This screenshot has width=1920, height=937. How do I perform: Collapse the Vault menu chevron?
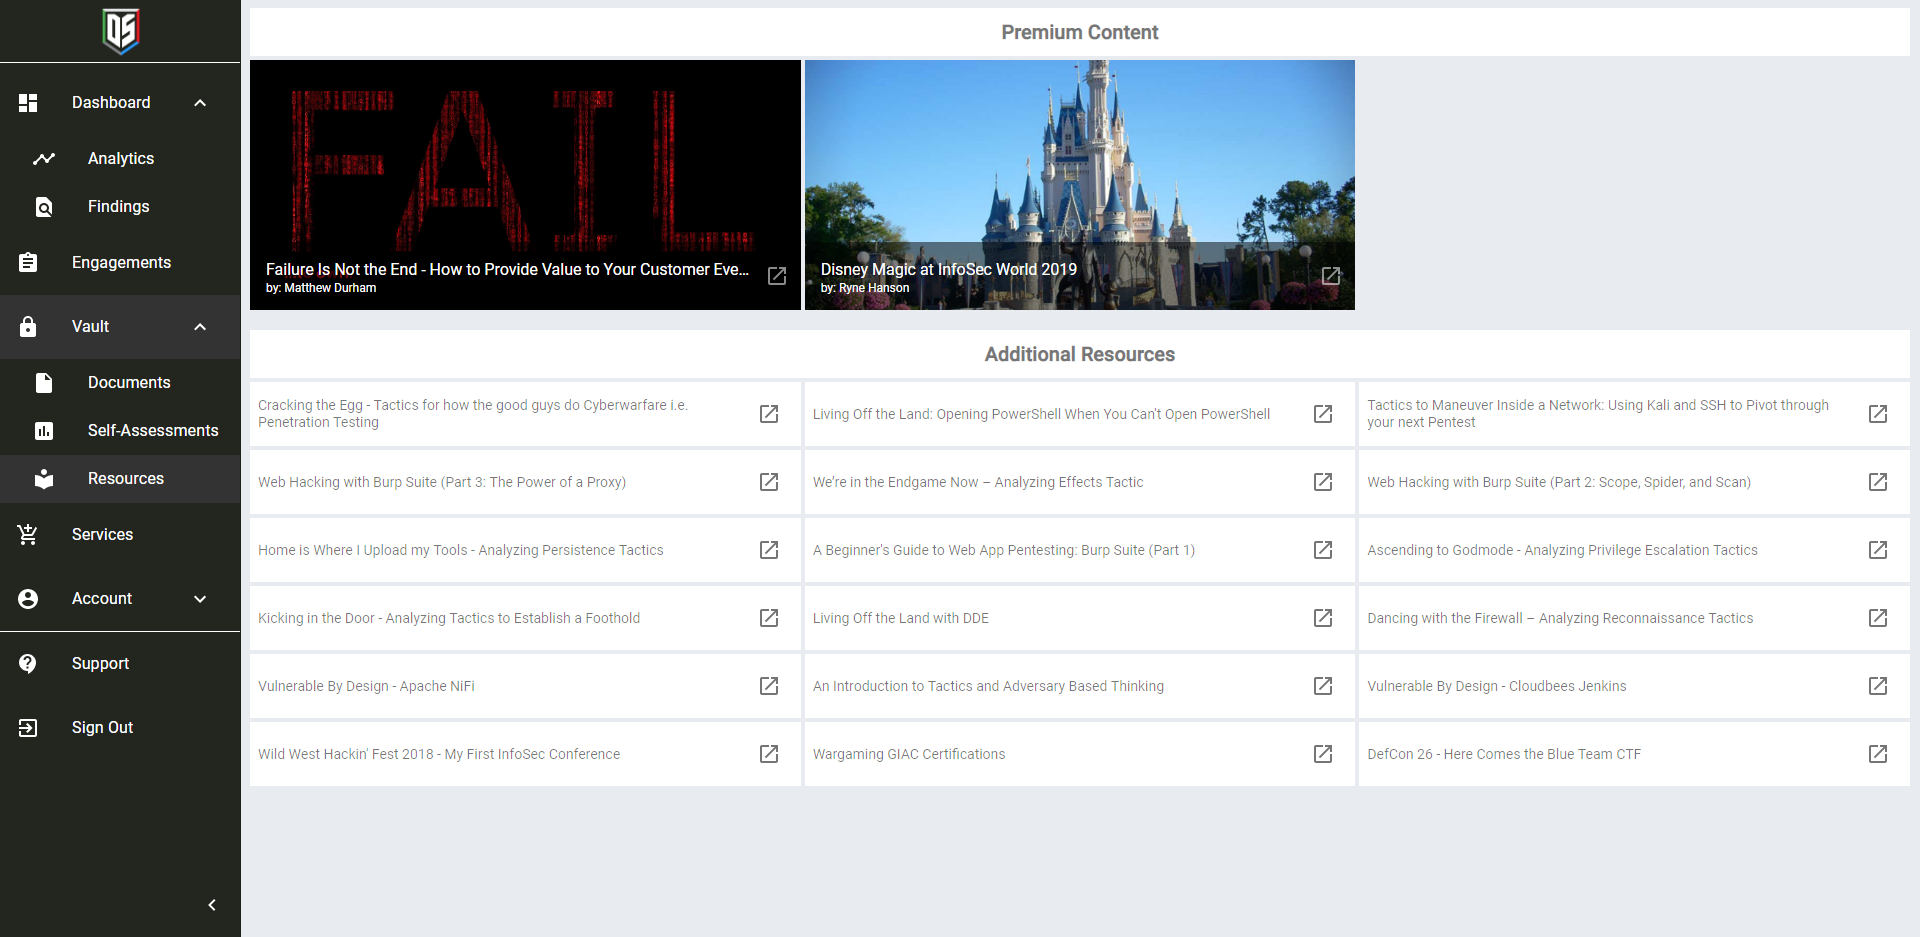(x=200, y=327)
